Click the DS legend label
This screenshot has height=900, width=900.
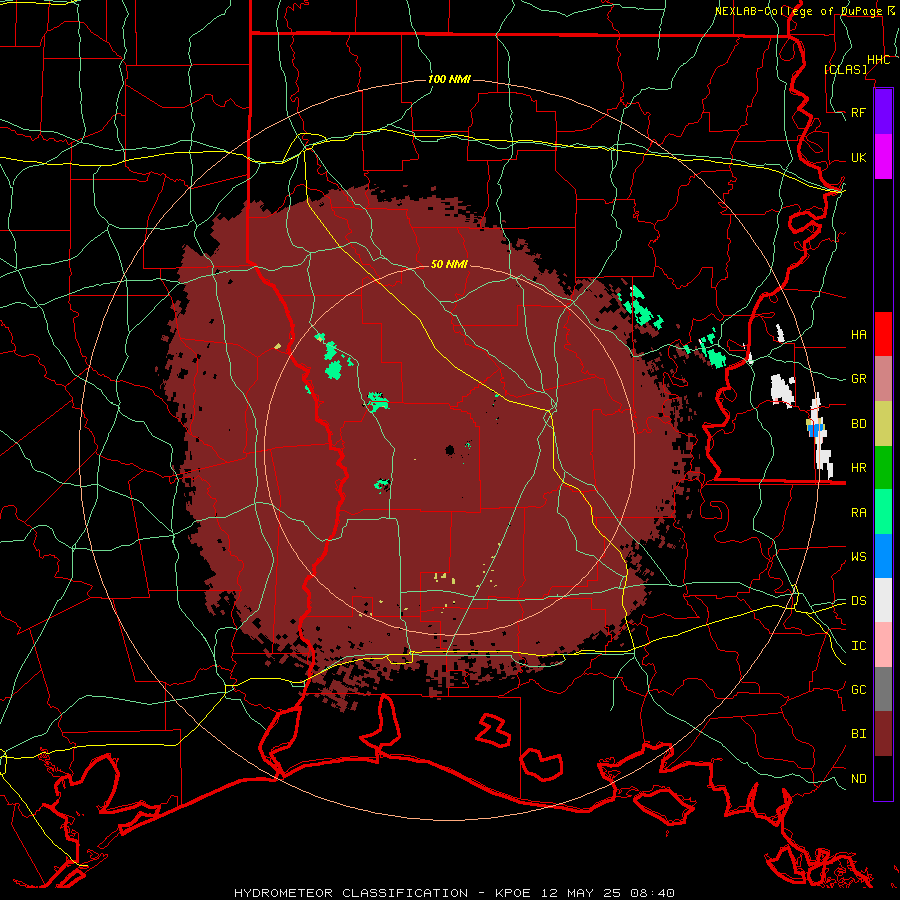(859, 601)
